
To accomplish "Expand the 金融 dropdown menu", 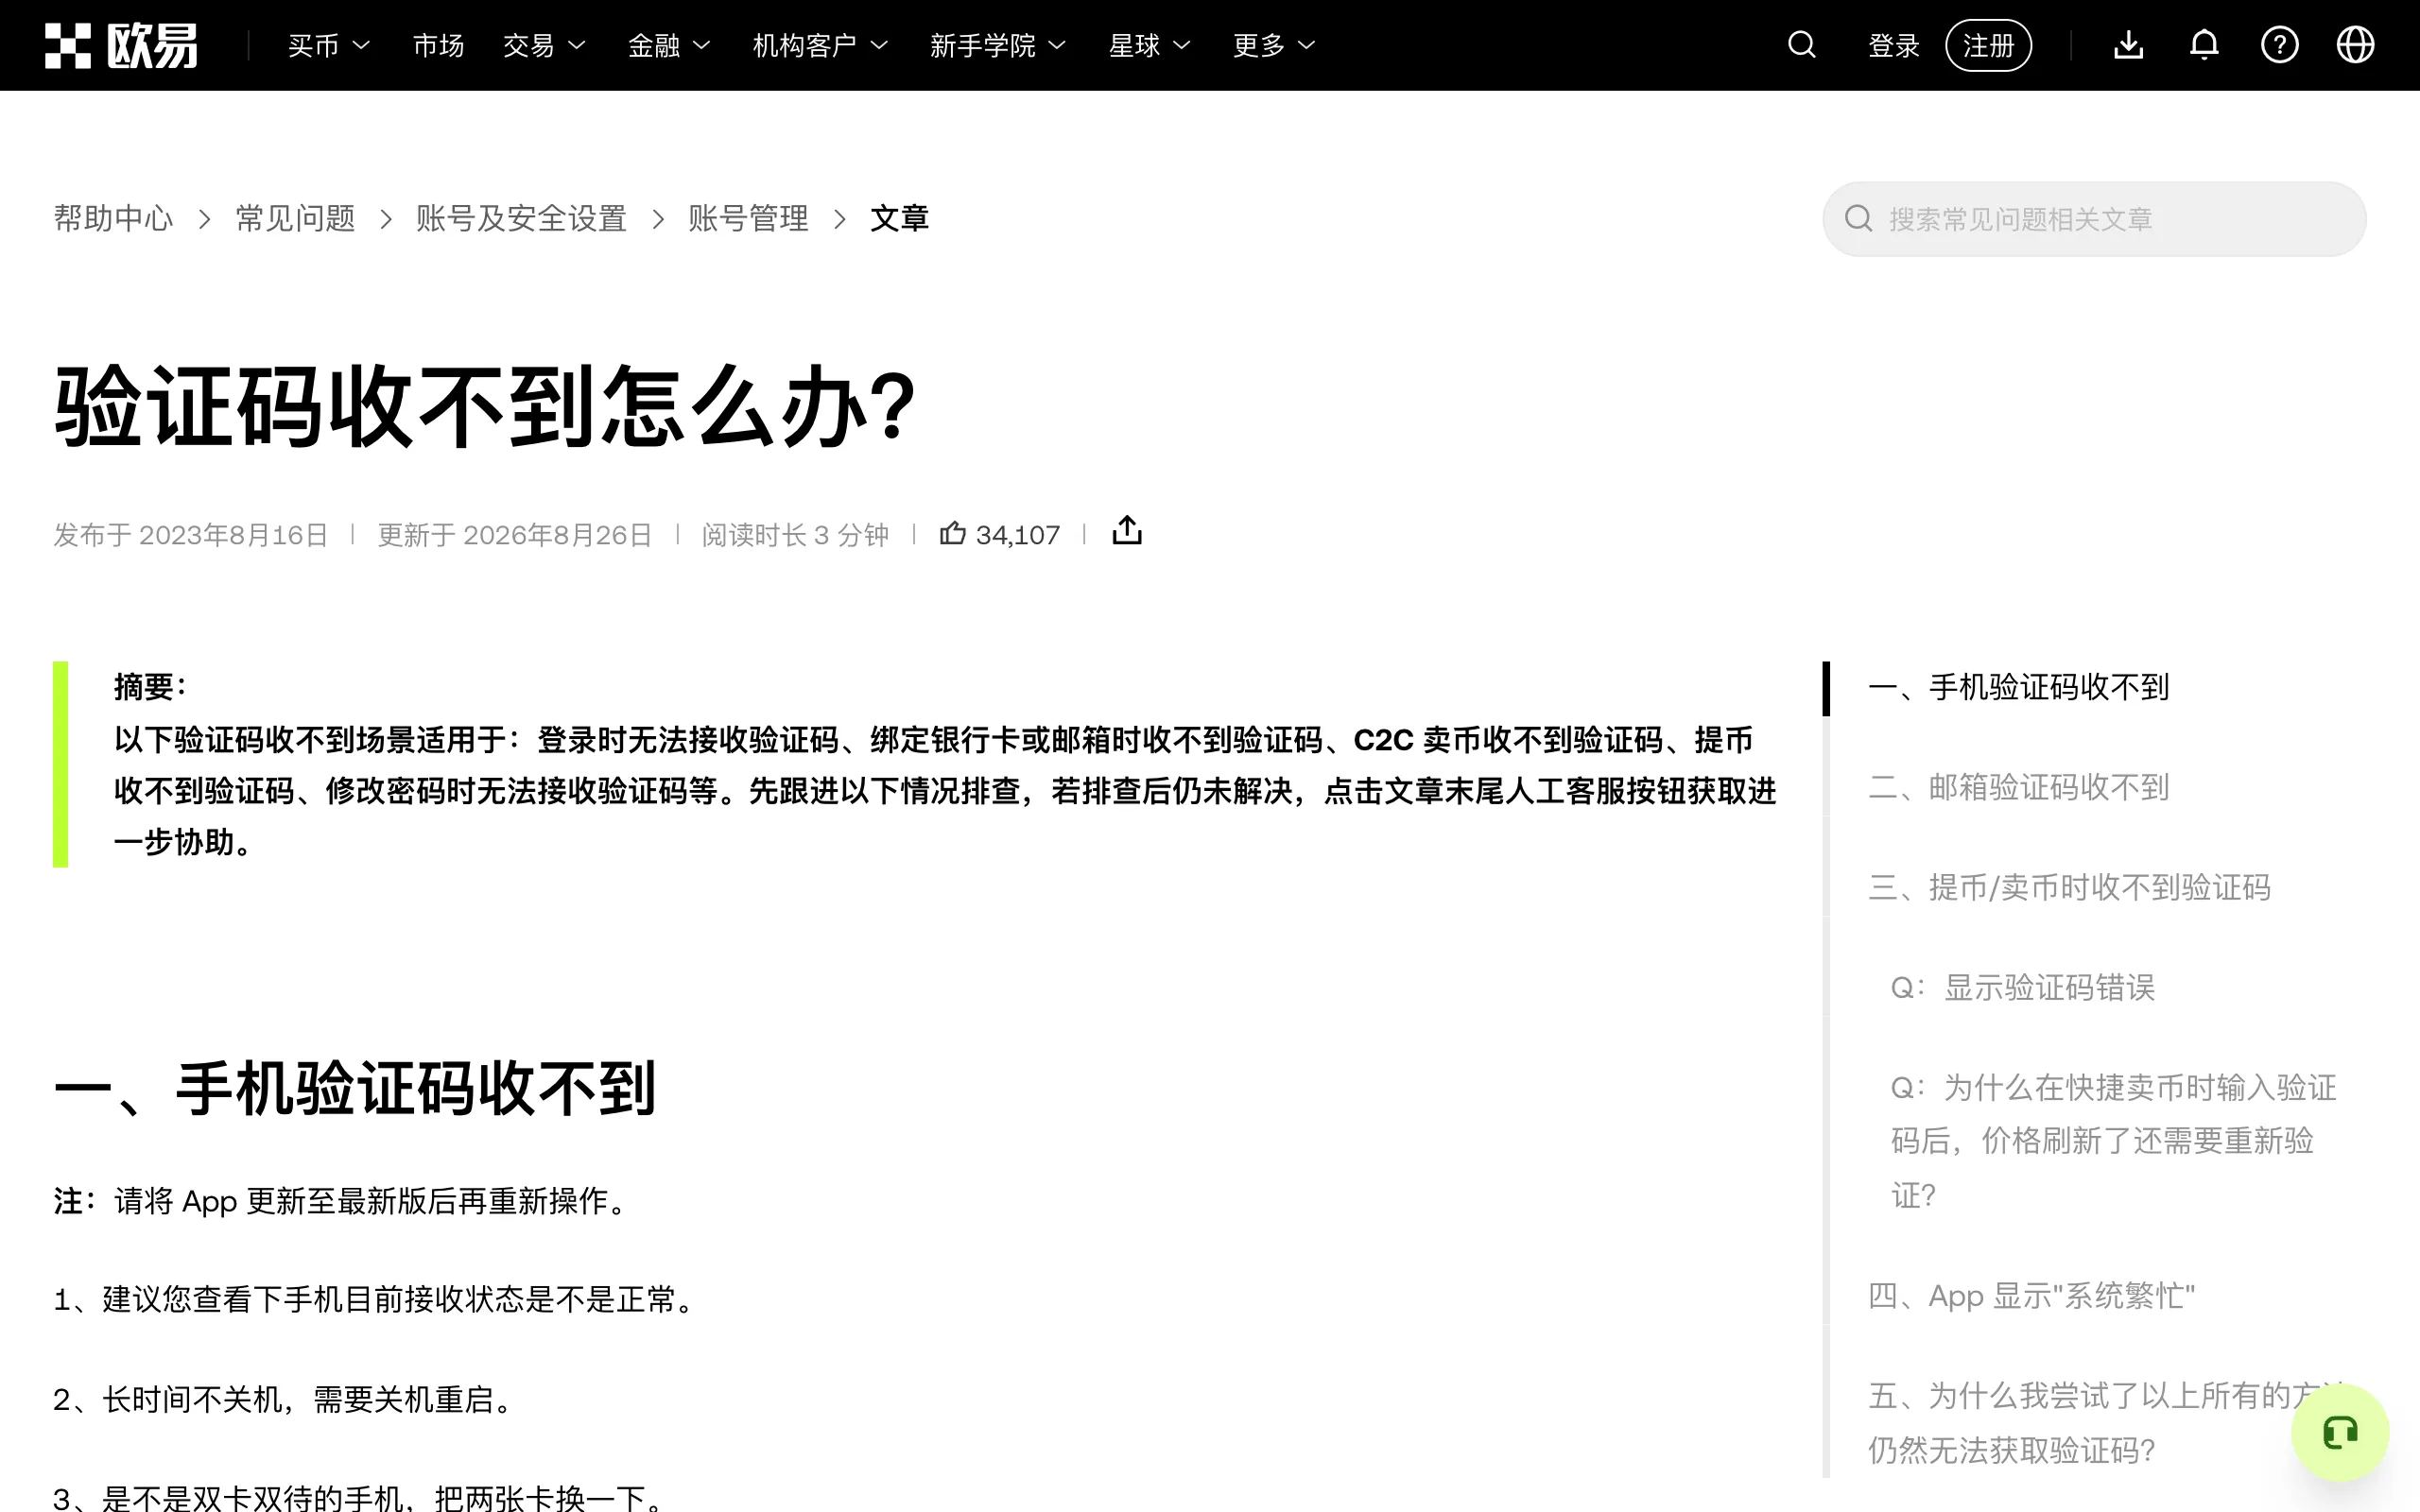I will point(669,45).
